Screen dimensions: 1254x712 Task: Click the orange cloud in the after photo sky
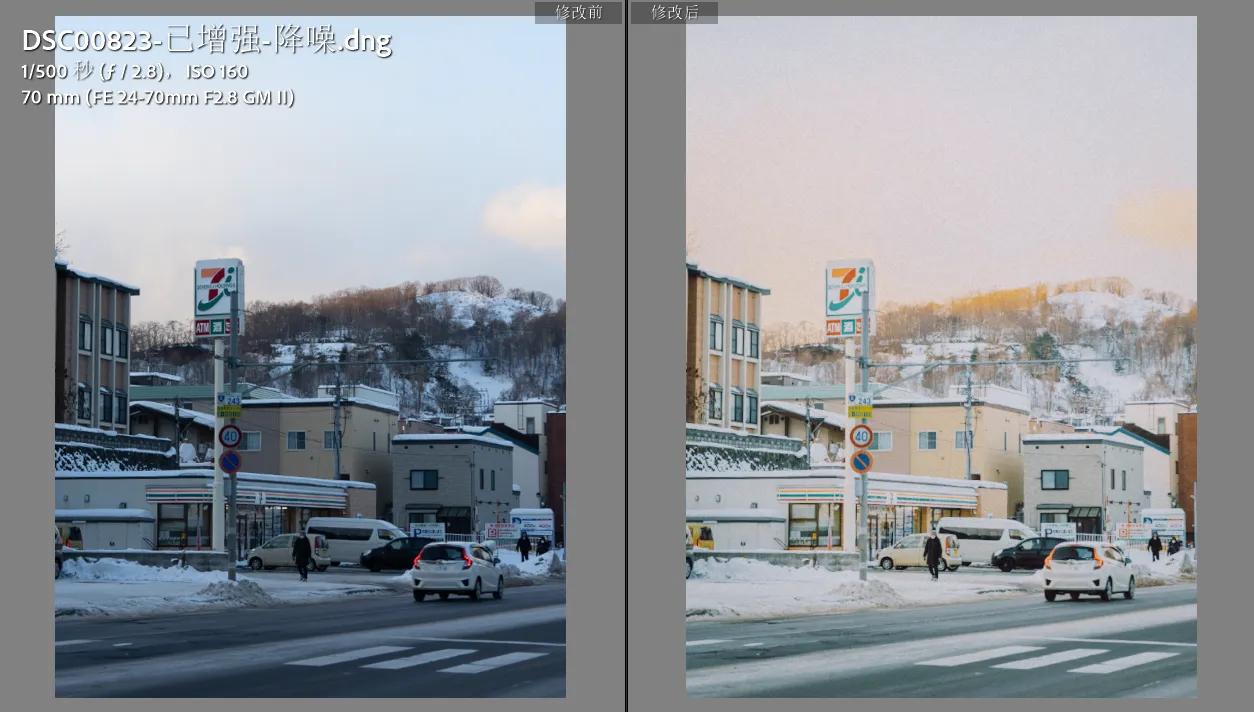1156,218
